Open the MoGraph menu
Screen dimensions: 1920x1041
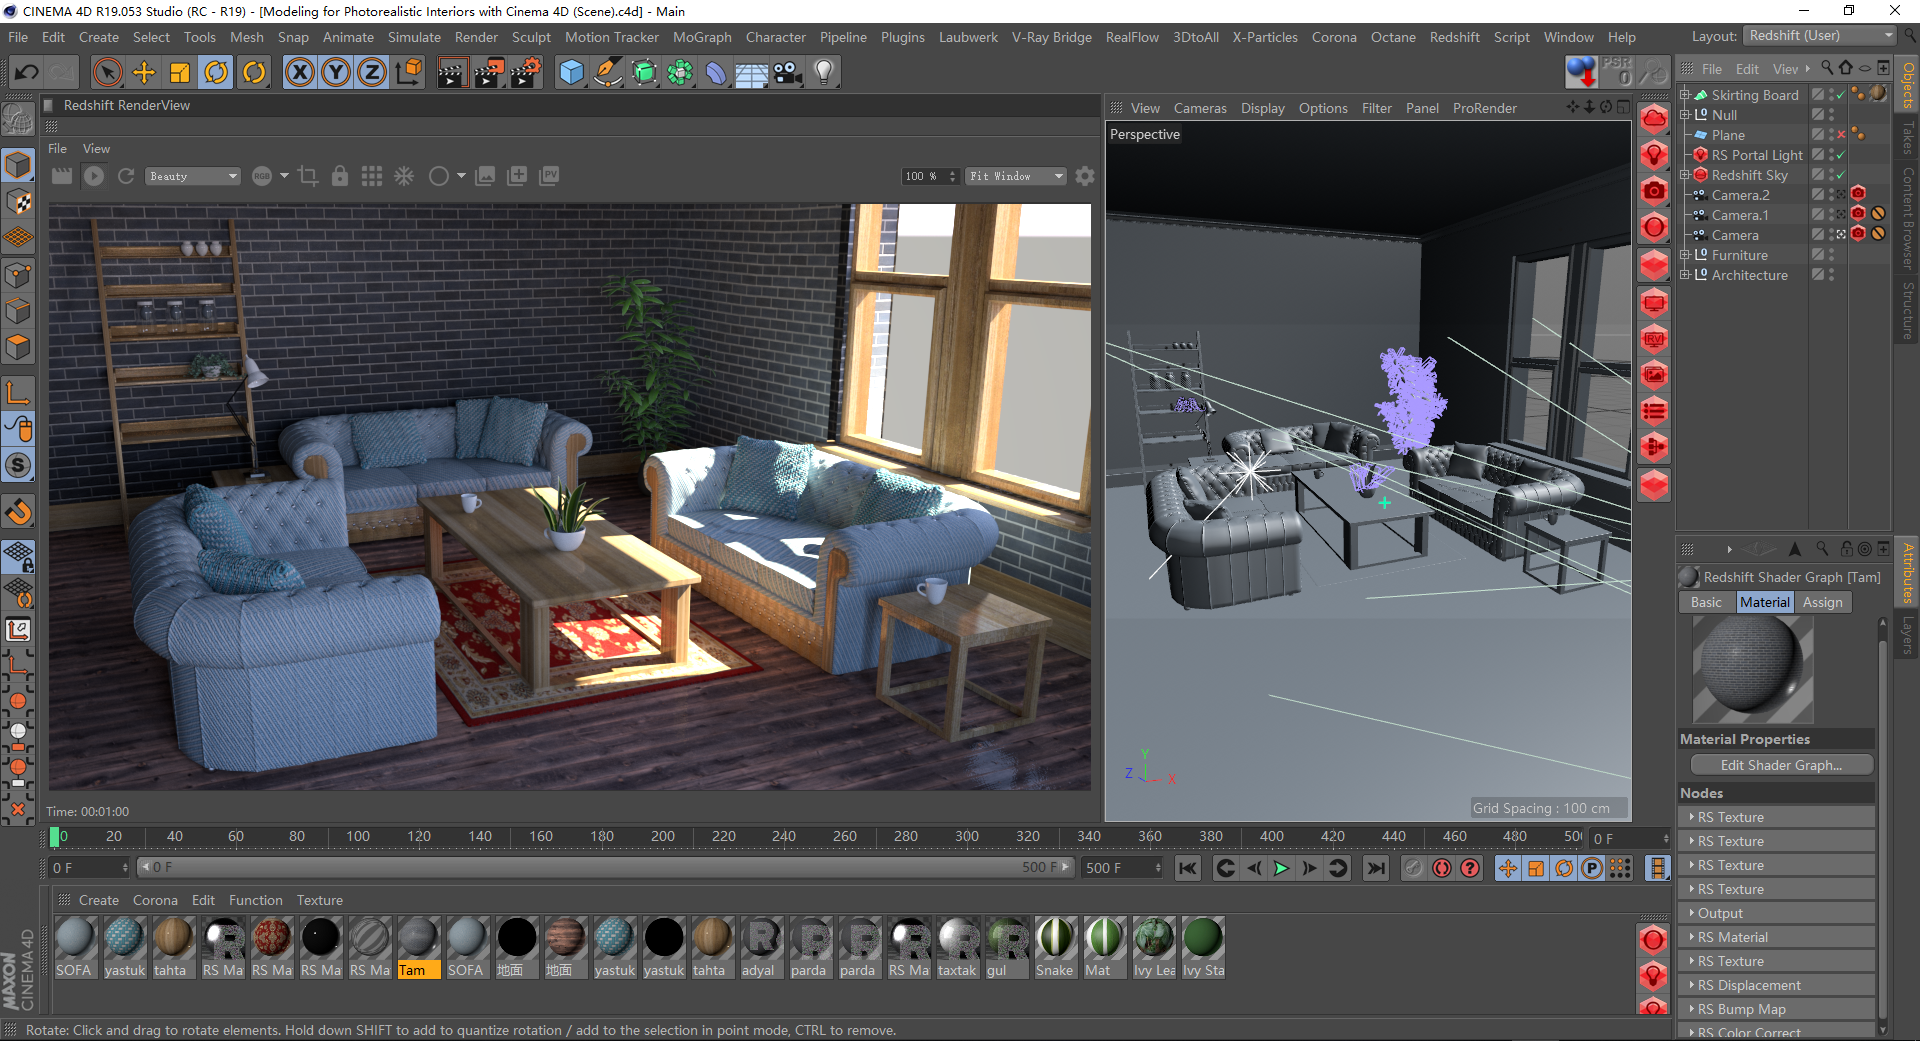tap(702, 37)
